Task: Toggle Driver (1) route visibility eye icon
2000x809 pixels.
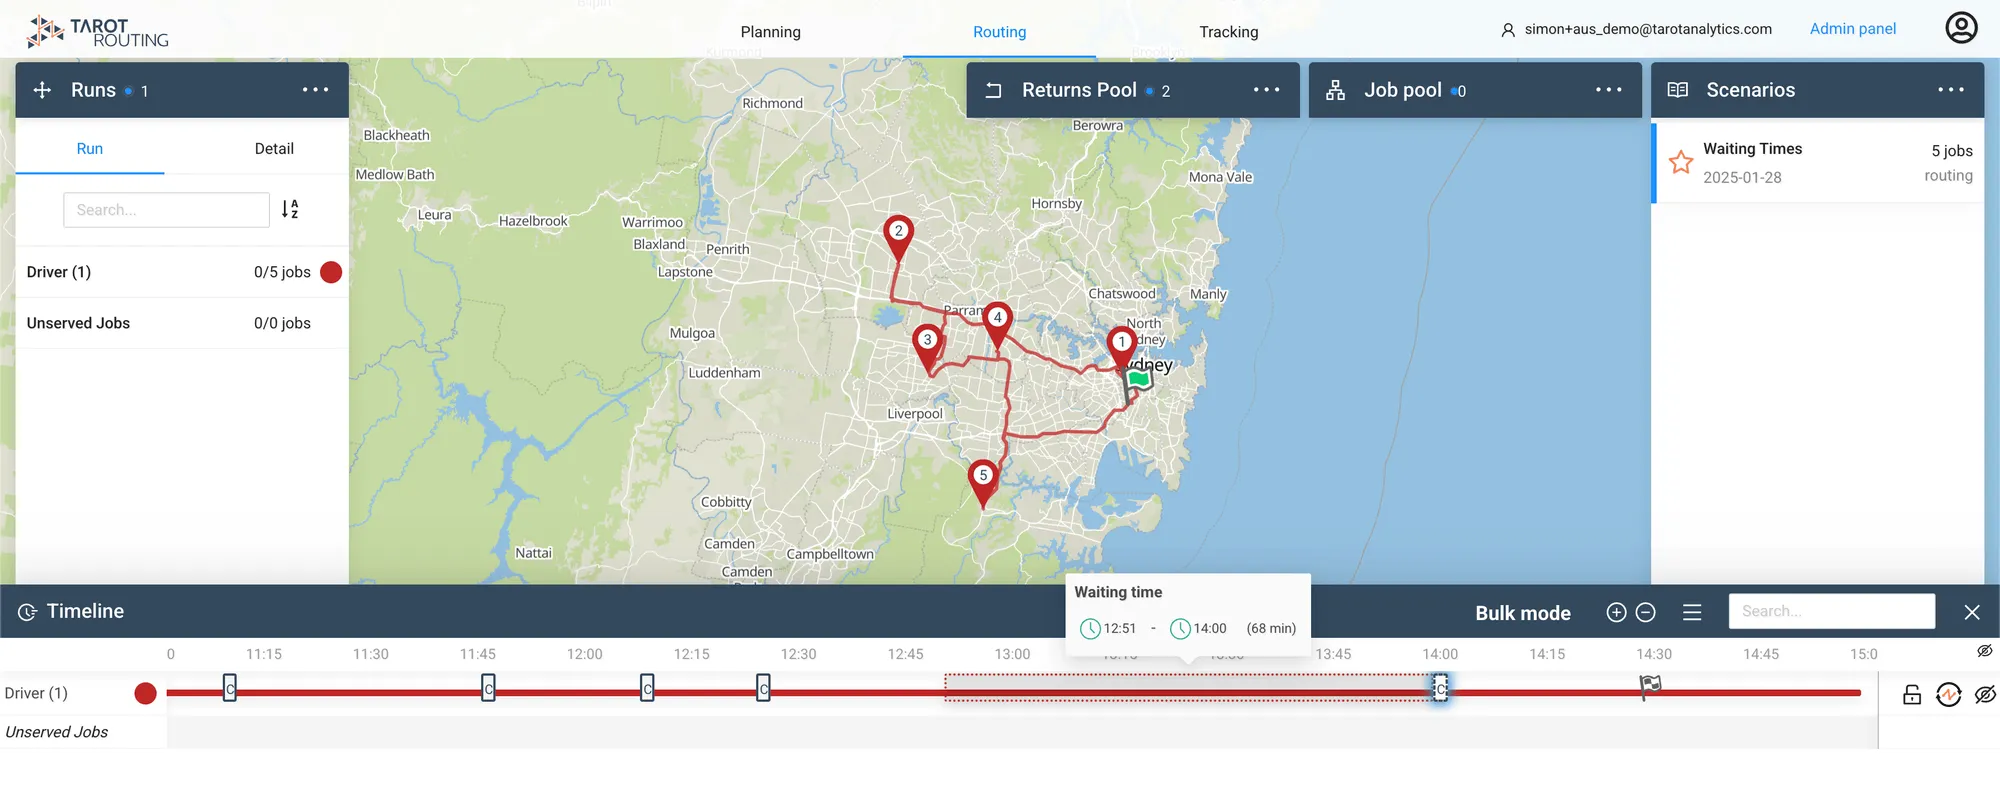Action: (1986, 694)
